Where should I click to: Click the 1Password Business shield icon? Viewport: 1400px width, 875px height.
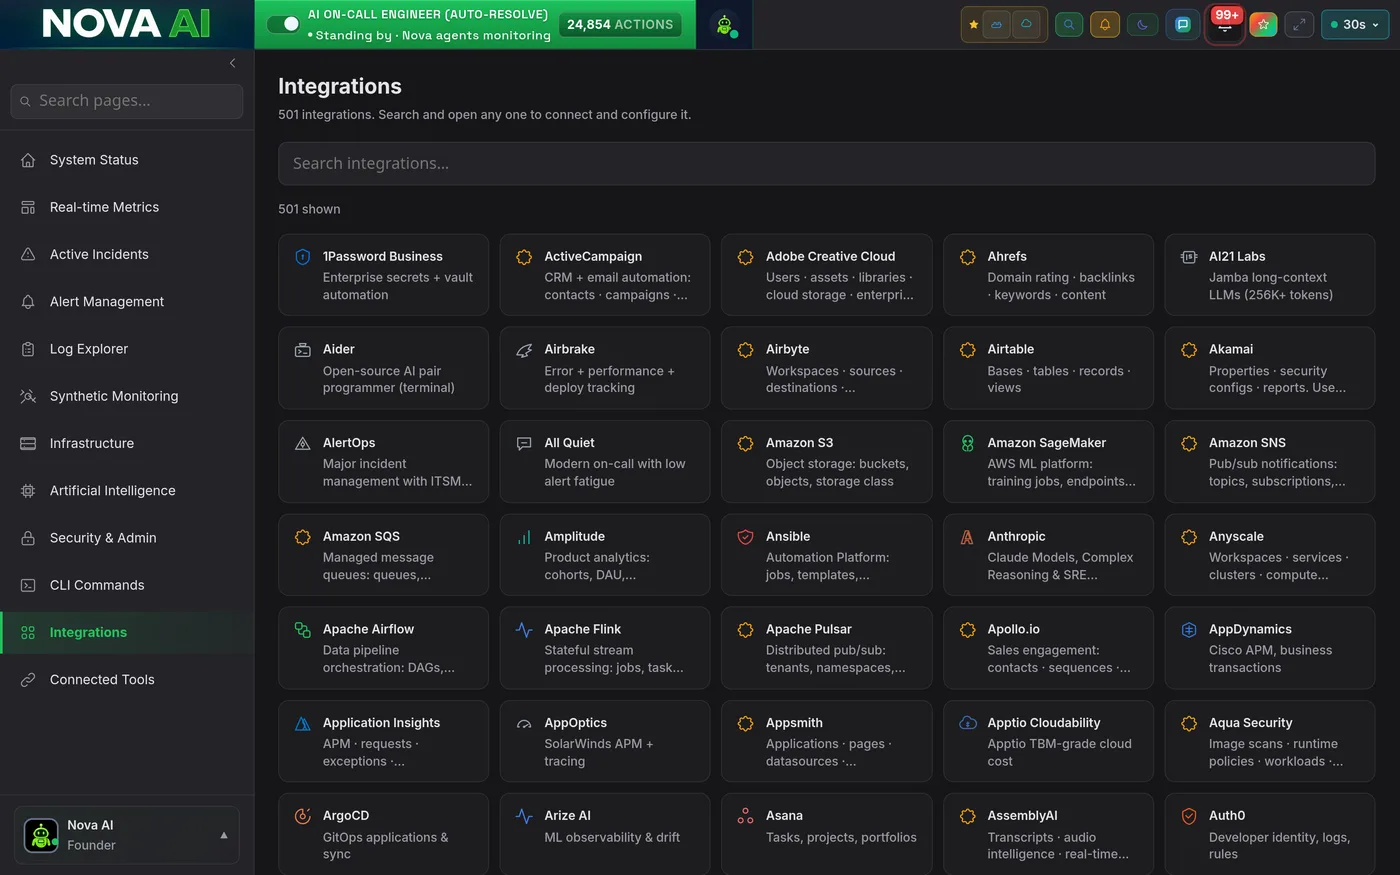point(303,257)
